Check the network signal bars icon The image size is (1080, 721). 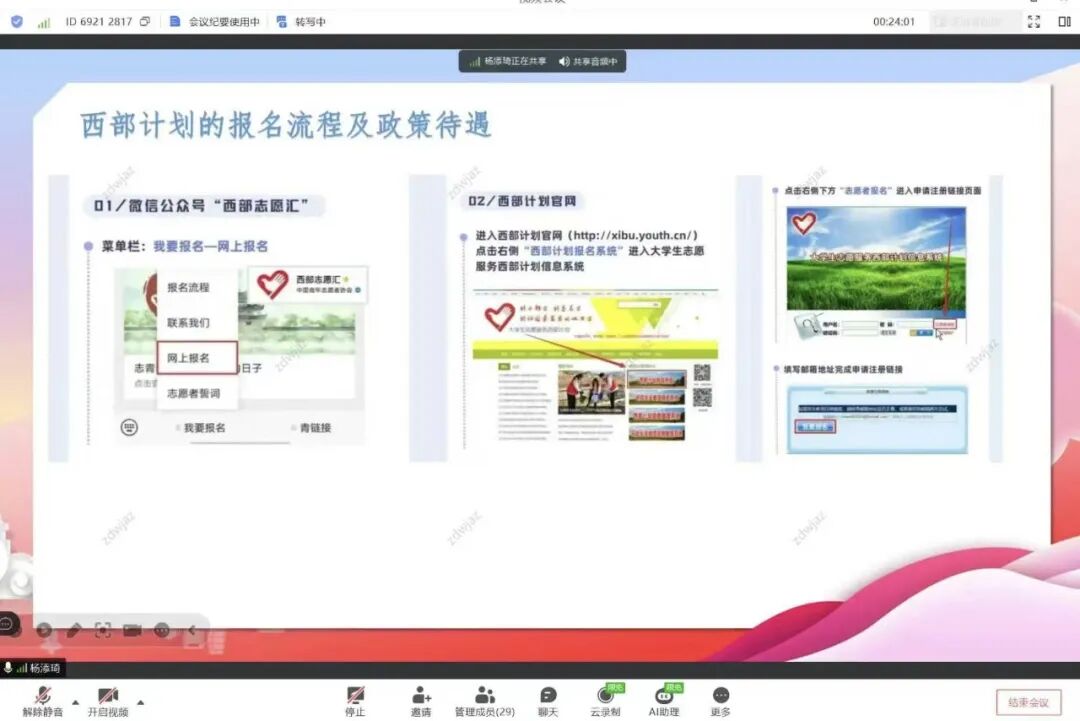point(43,22)
